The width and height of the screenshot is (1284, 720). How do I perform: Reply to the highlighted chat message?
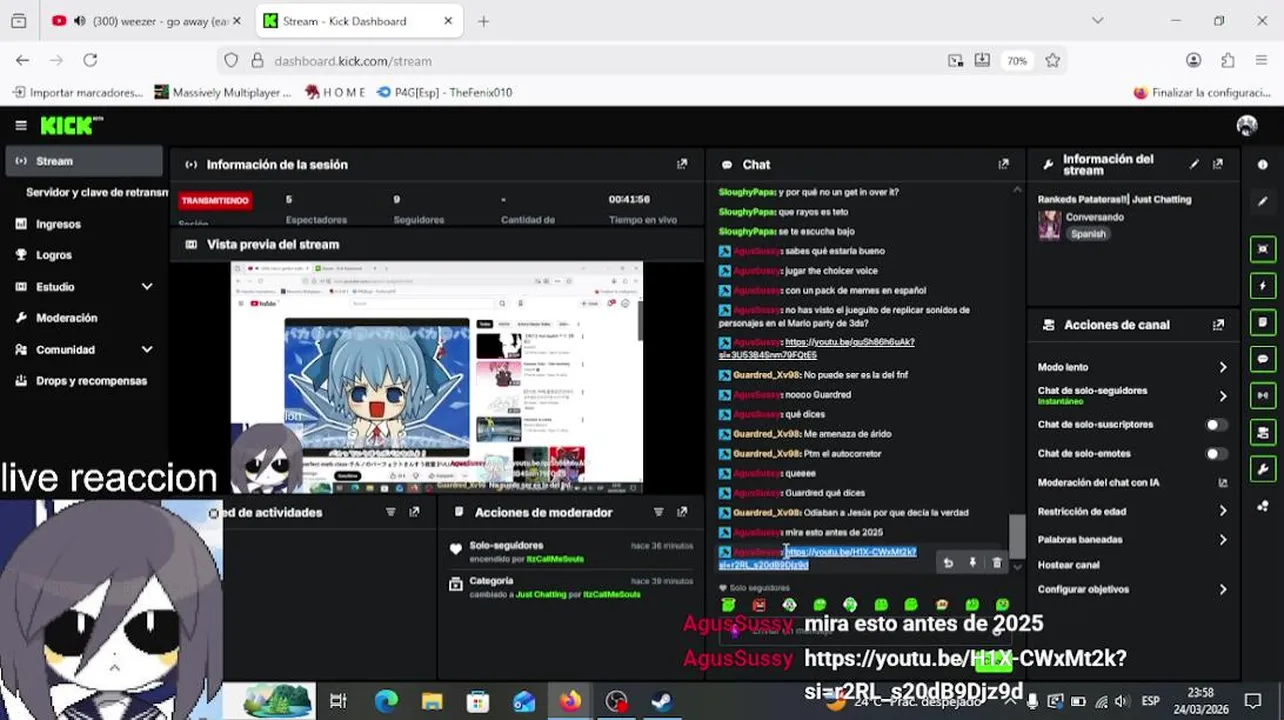pyautogui.click(x=948, y=563)
